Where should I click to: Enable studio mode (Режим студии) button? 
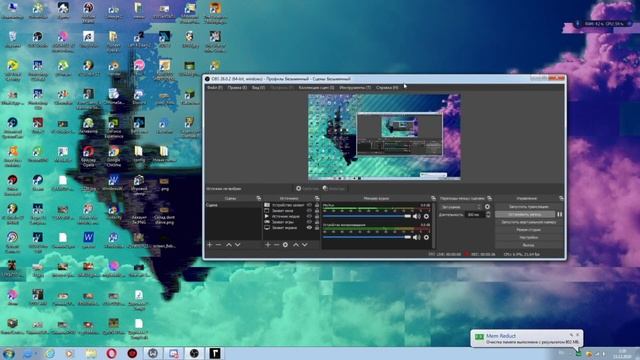pyautogui.click(x=529, y=230)
